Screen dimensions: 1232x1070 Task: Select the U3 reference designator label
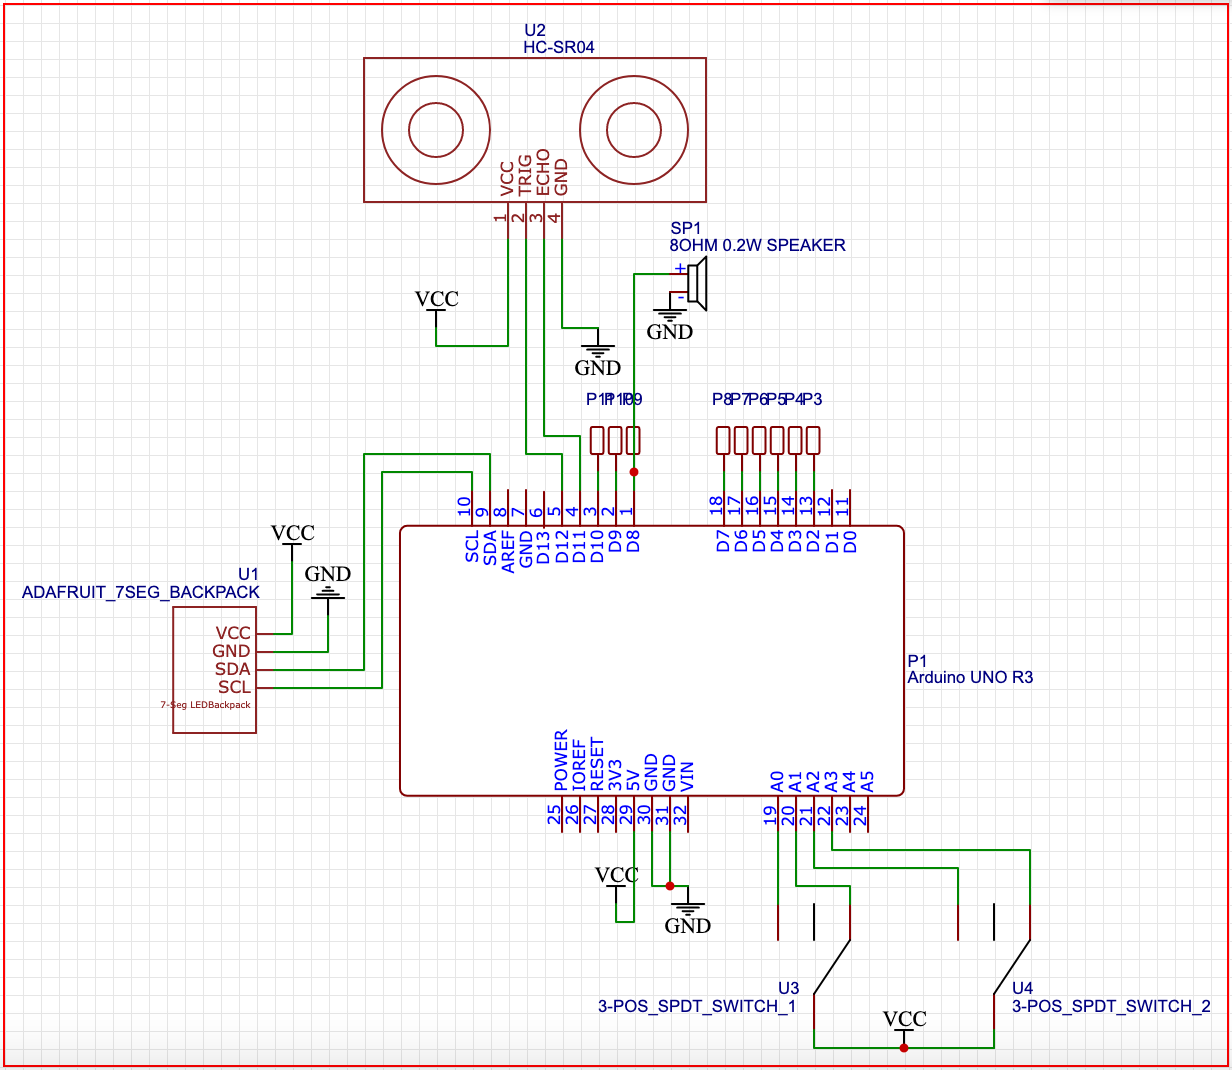pos(789,989)
